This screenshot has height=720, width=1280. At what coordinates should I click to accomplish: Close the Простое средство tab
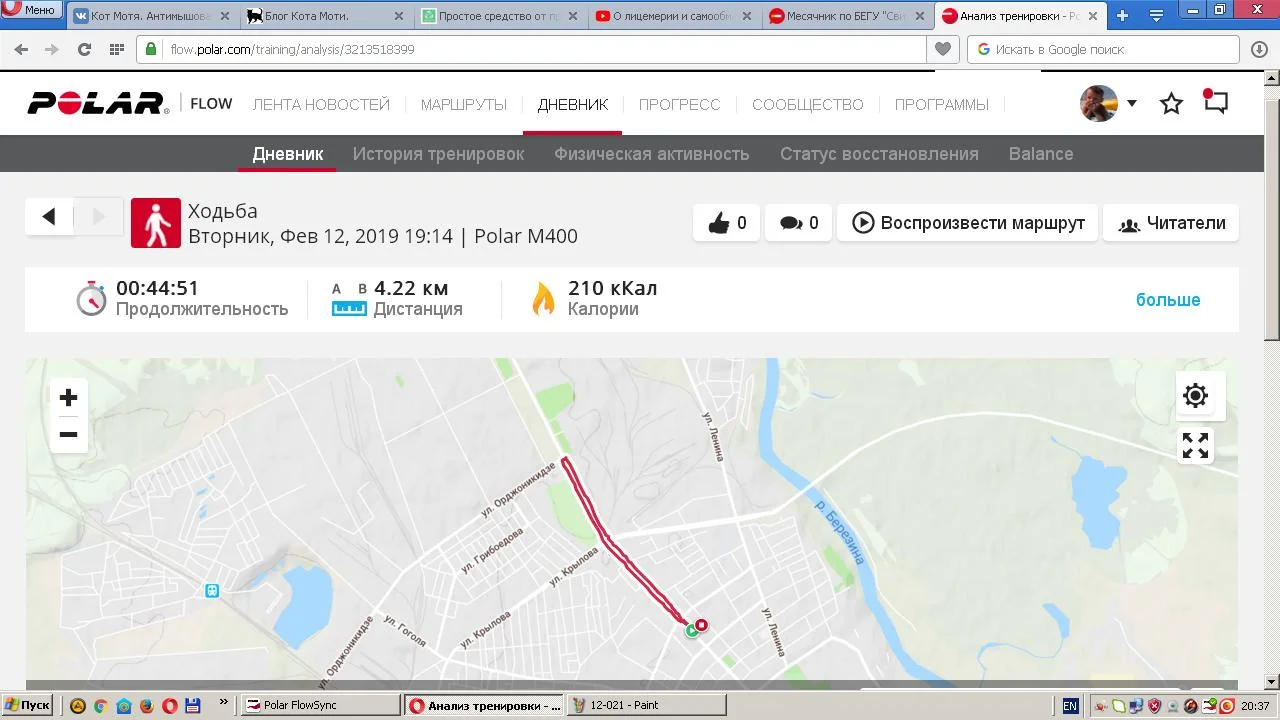573,16
